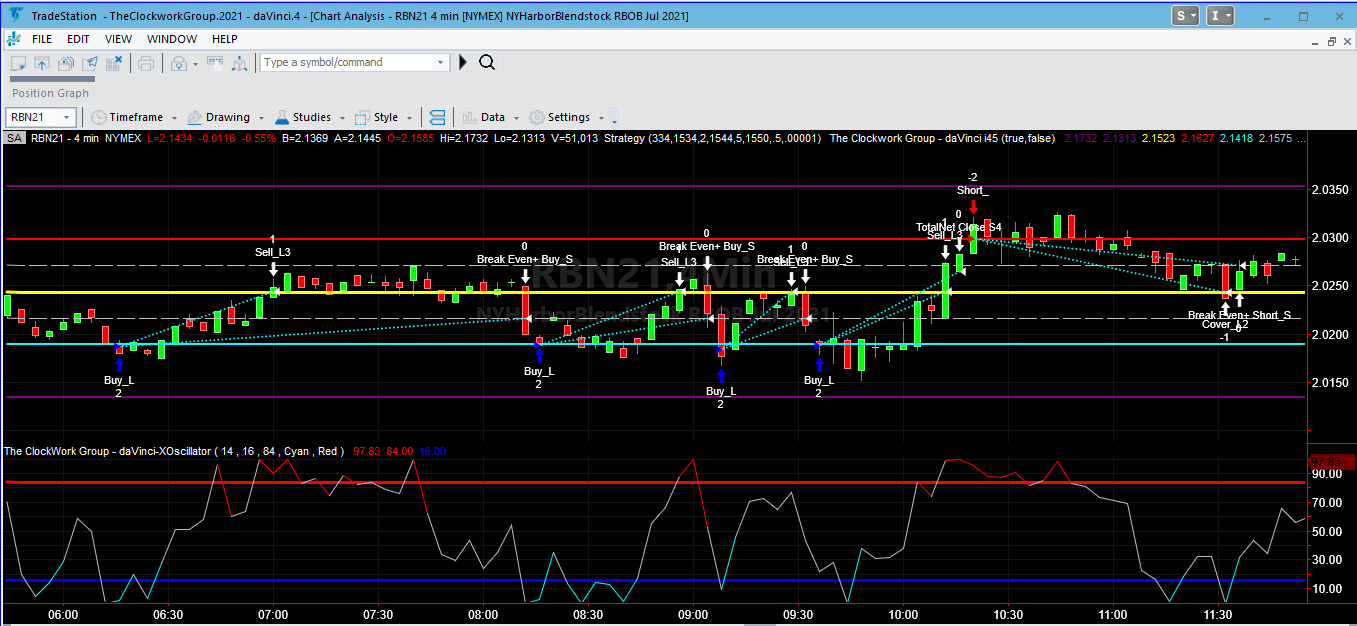Click the grid with X delete icon
The image size is (1357, 626).
pyautogui.click(x=114, y=63)
